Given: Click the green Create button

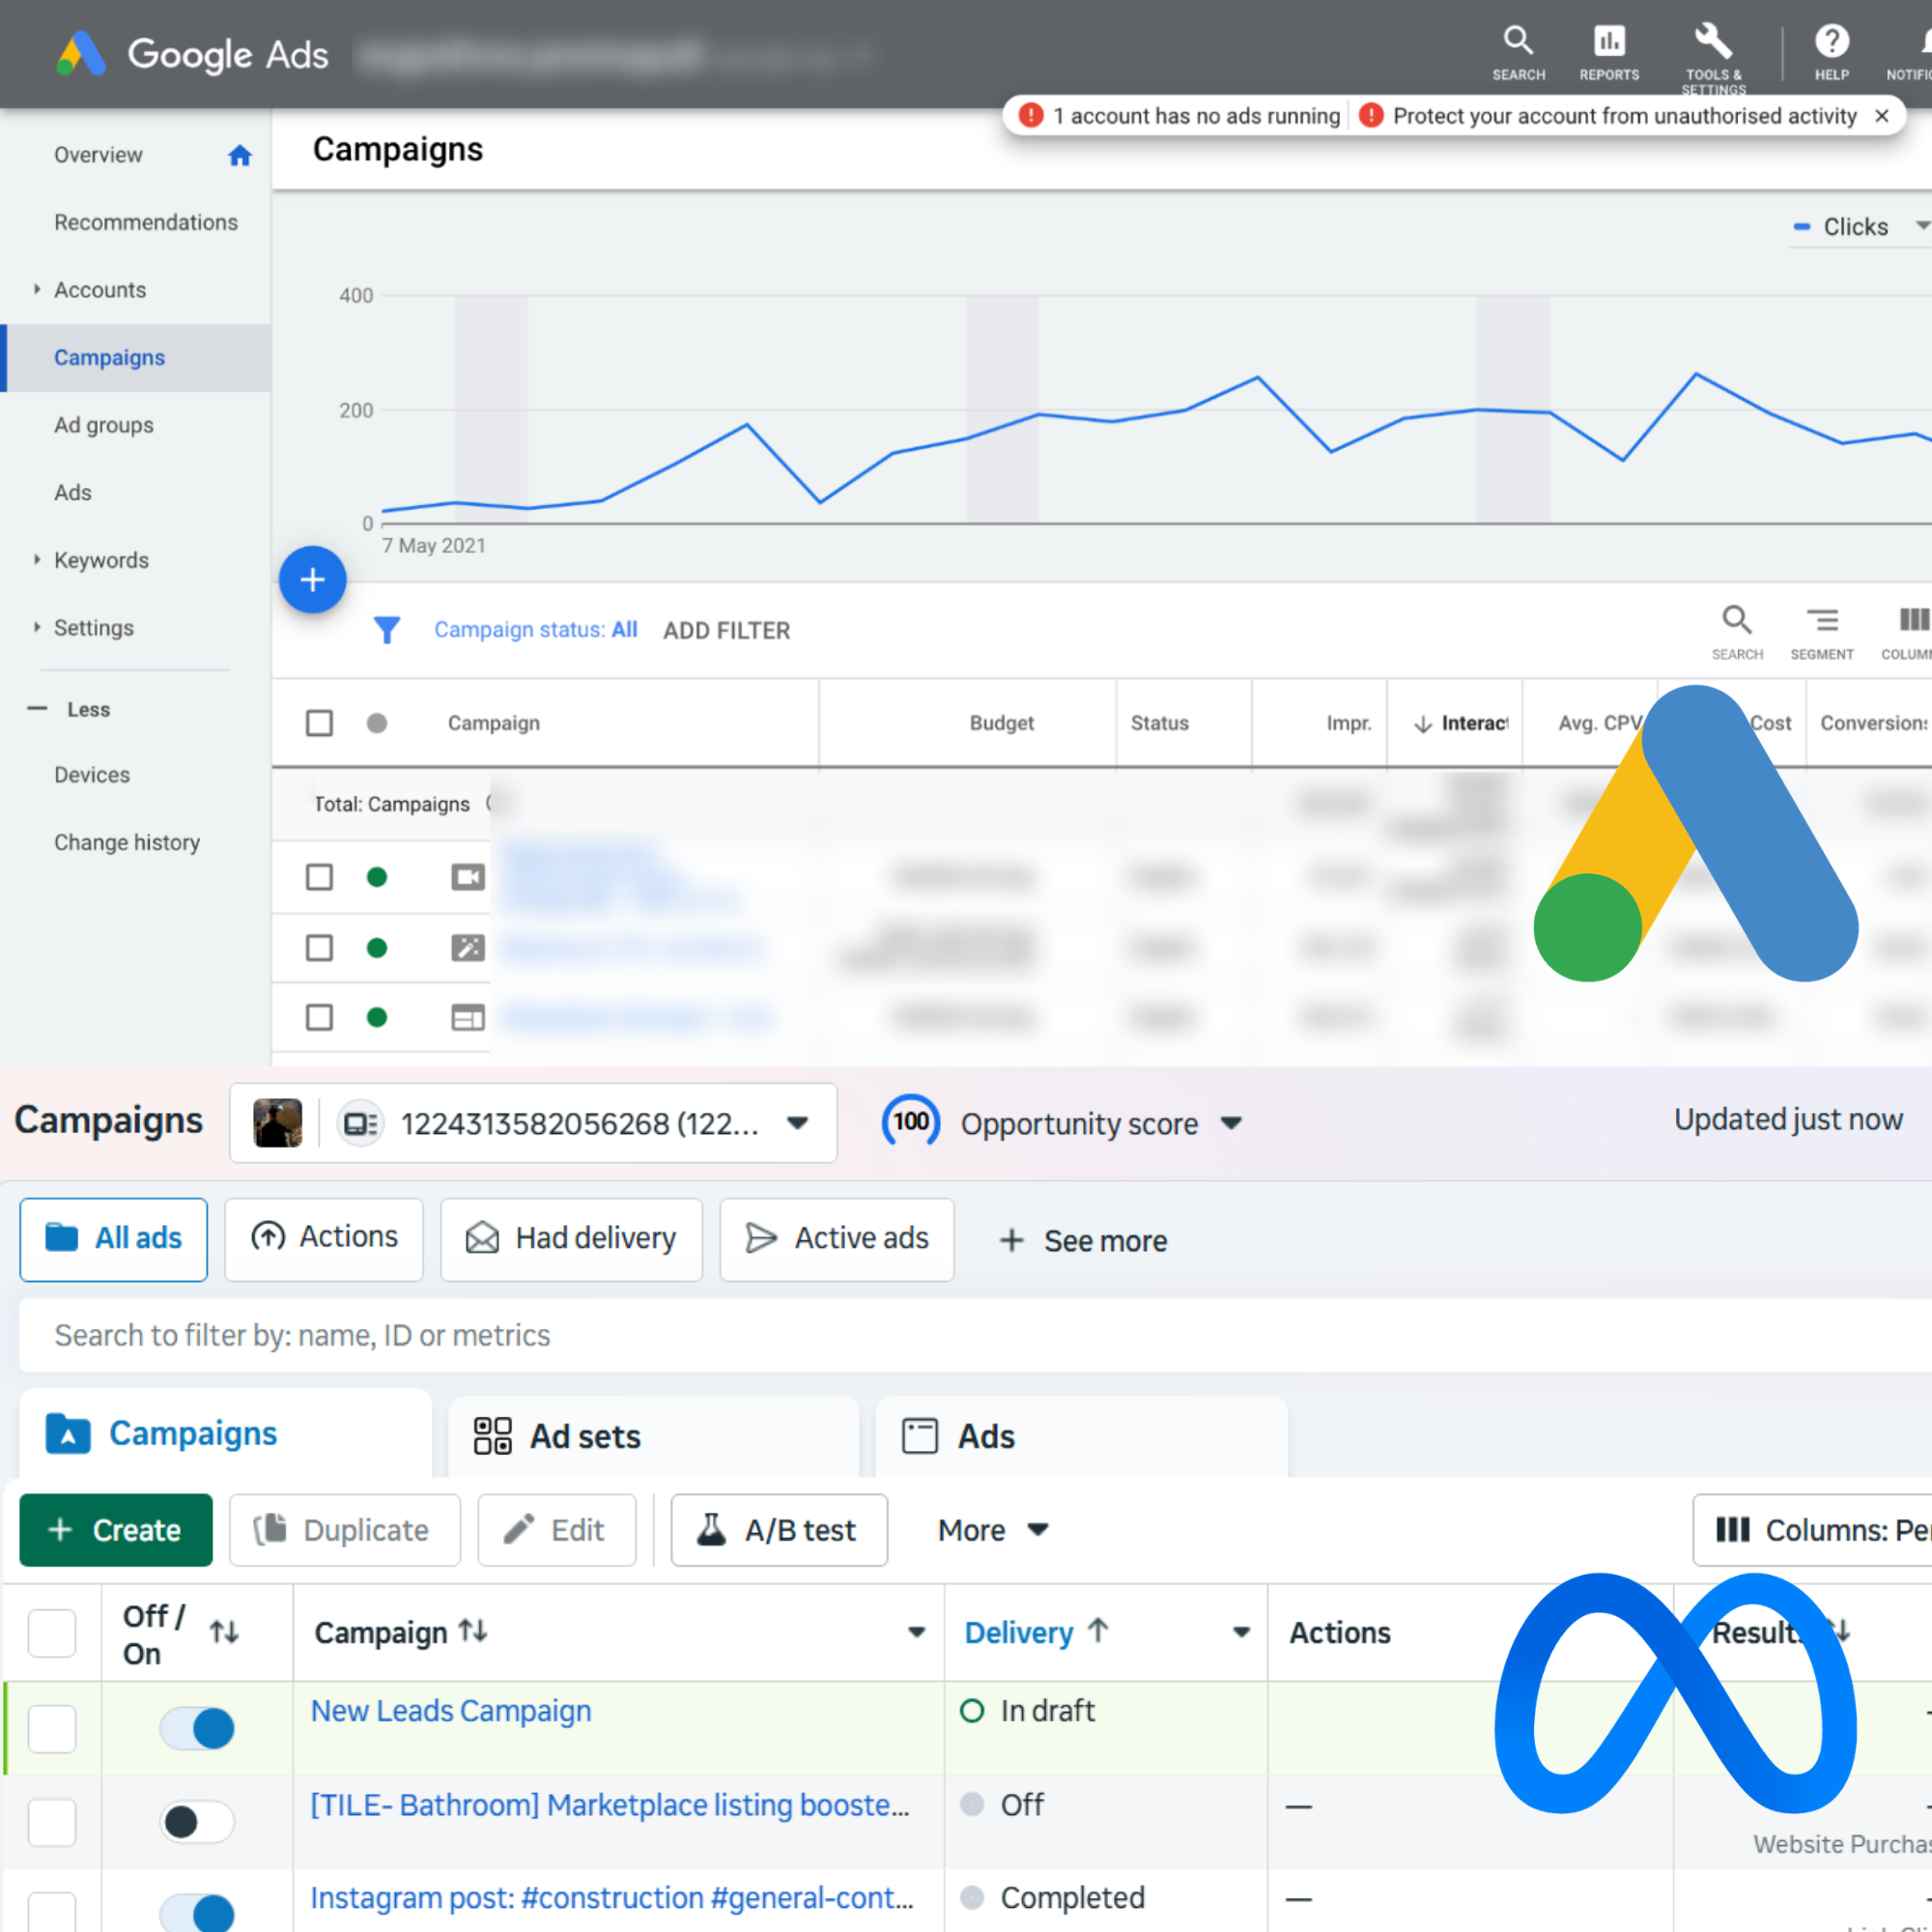Looking at the screenshot, I should pyautogui.click(x=116, y=1530).
